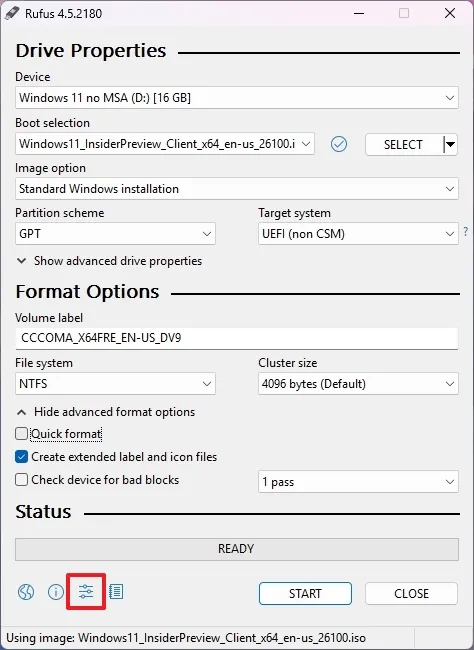Open the language globe icon
The image size is (474, 650).
click(26, 592)
